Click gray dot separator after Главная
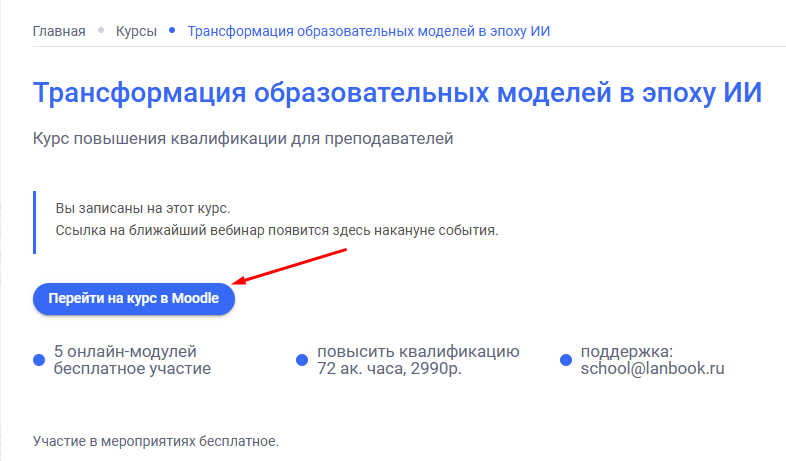Image resolution: width=786 pixels, height=461 pixels. [x=101, y=31]
